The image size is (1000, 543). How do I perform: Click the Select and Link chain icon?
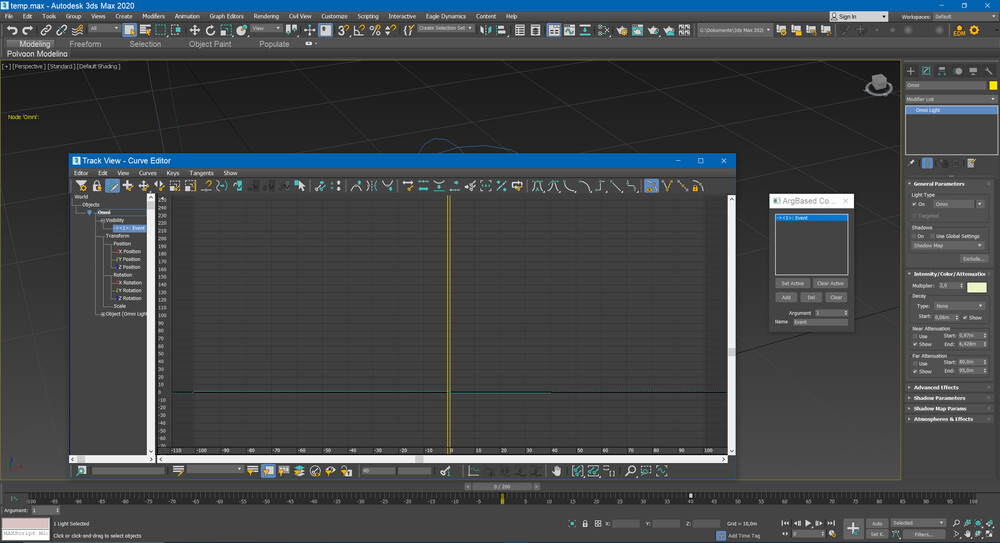pyautogui.click(x=47, y=30)
